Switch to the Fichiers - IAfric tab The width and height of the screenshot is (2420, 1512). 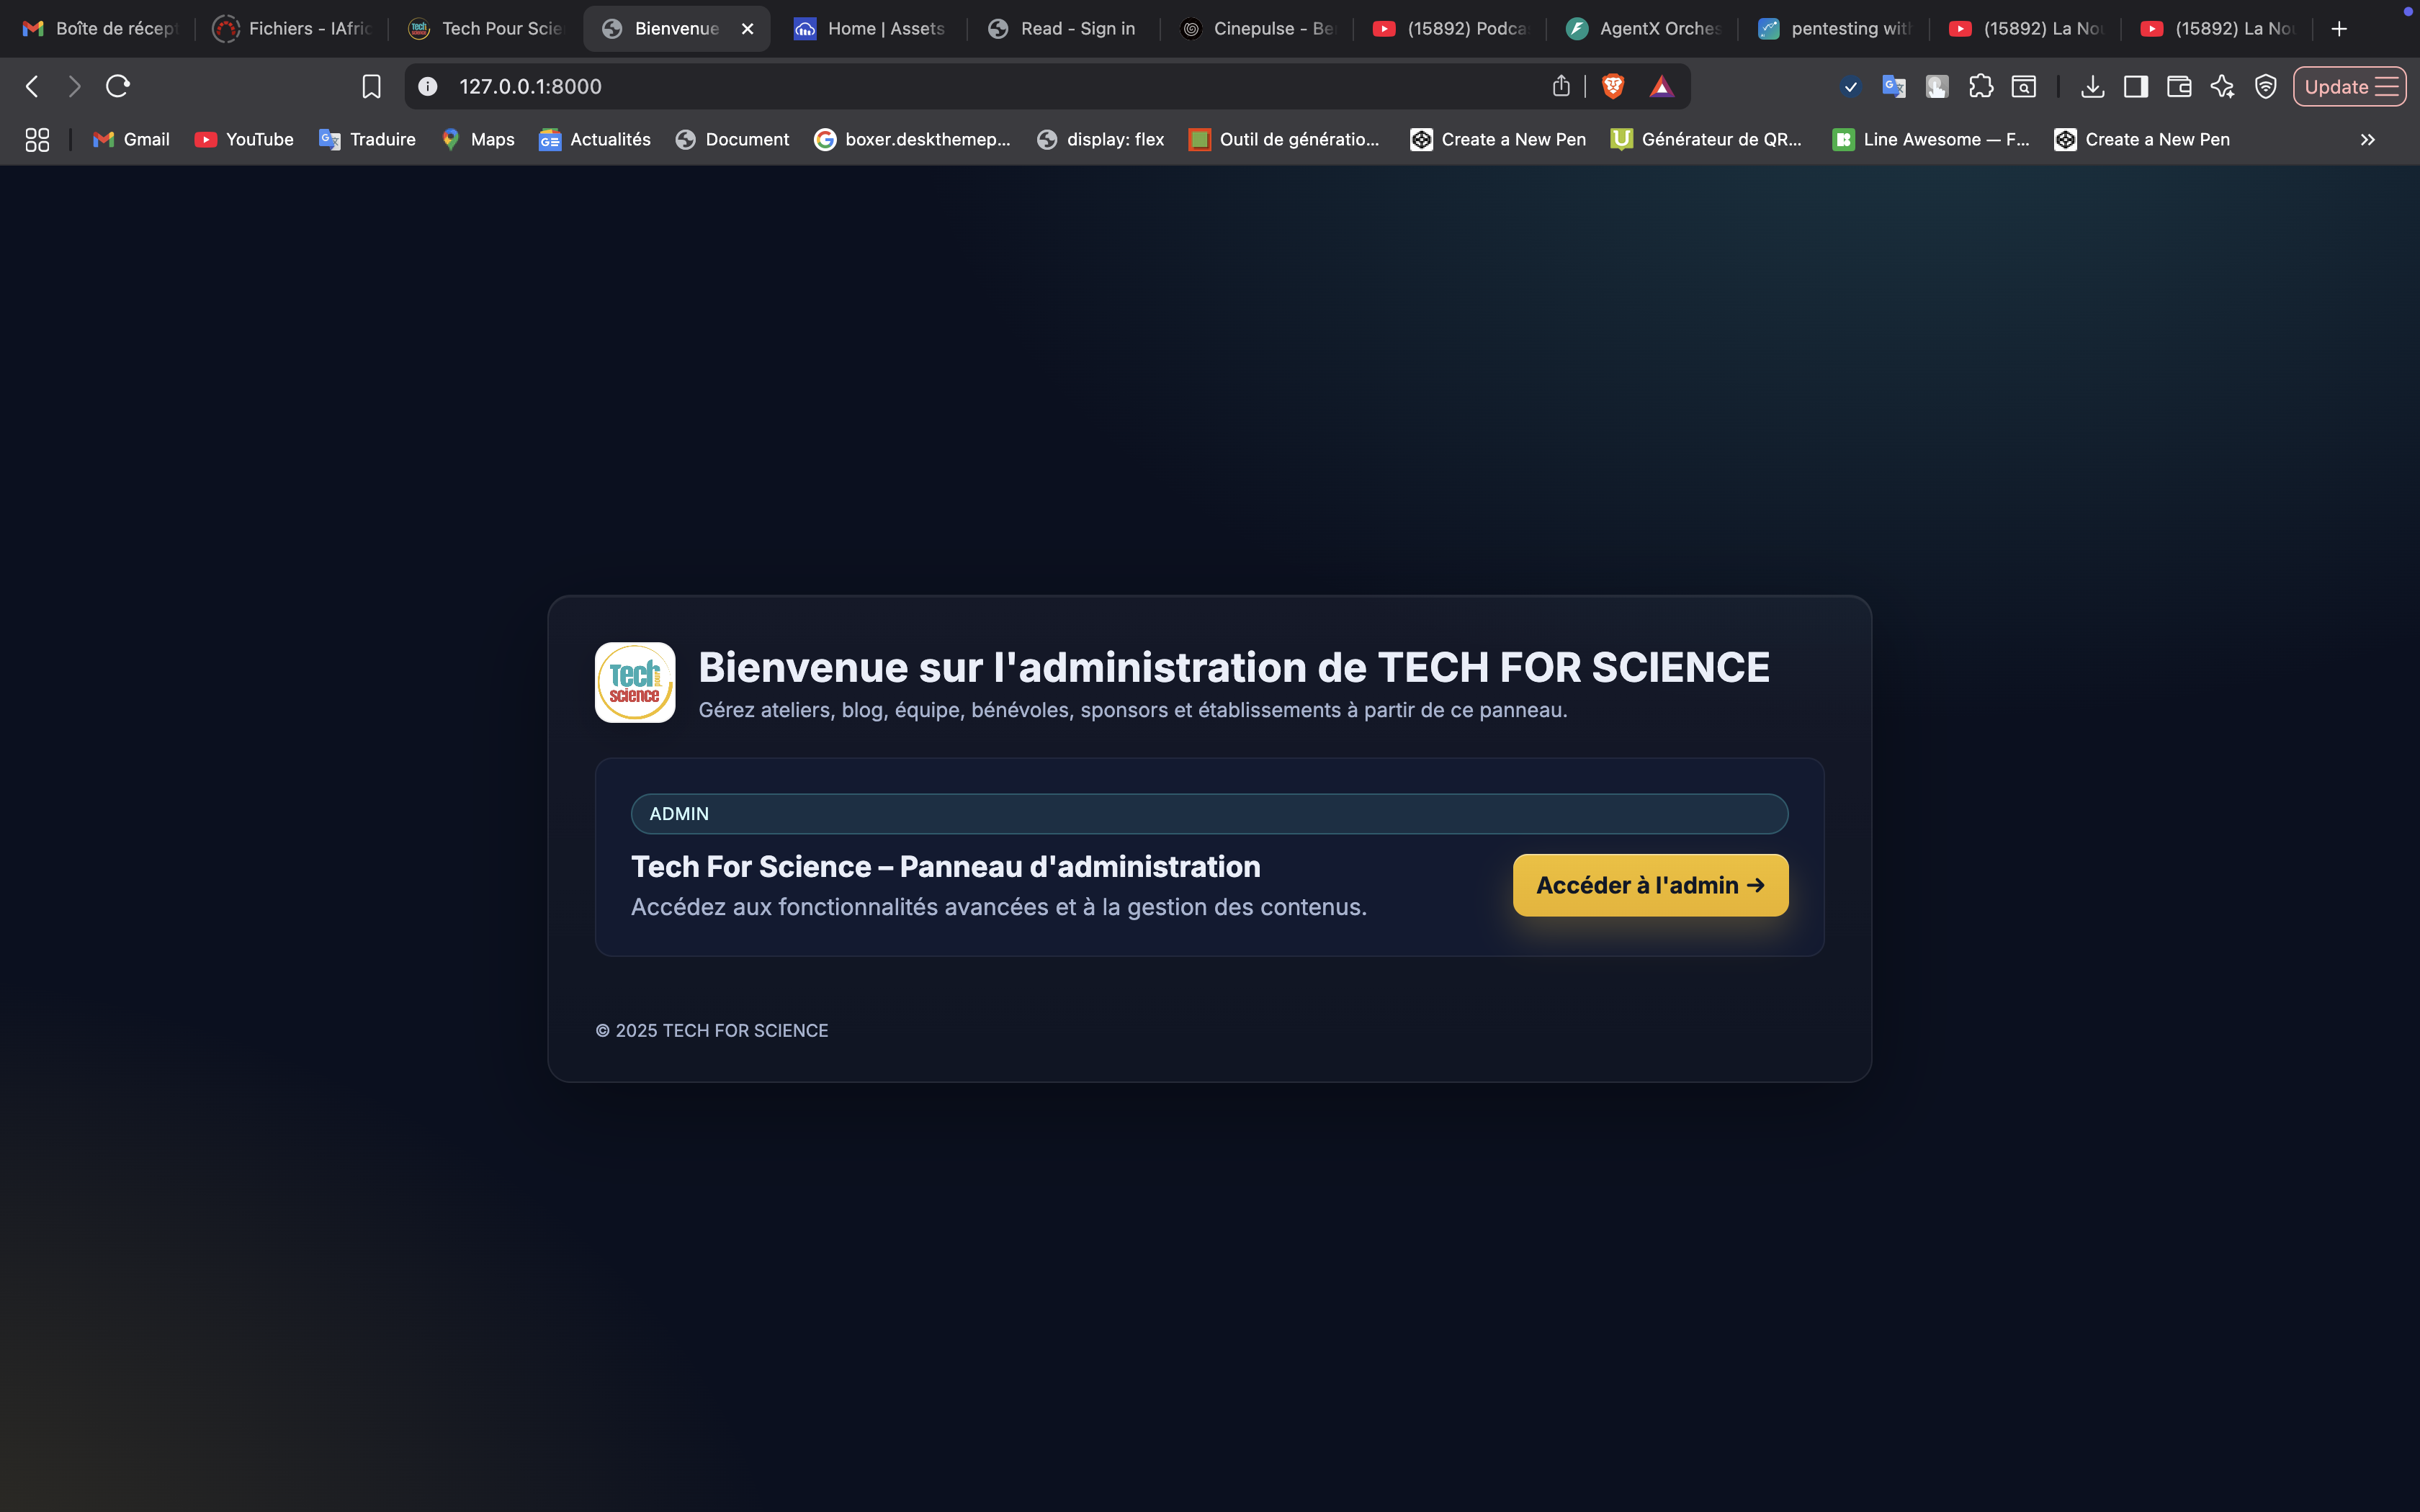point(291,29)
